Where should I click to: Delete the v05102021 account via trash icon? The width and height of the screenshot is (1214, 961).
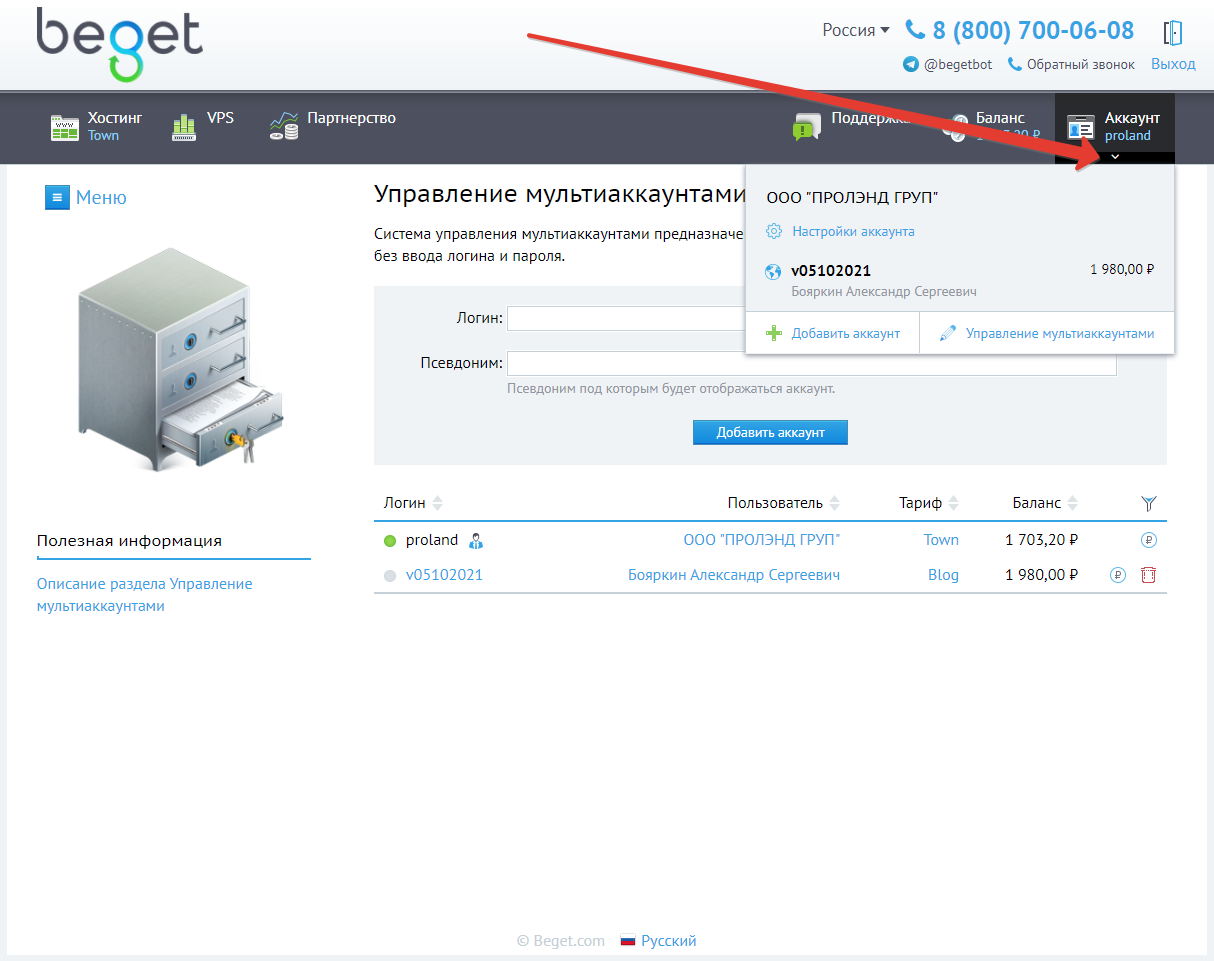pos(1148,575)
